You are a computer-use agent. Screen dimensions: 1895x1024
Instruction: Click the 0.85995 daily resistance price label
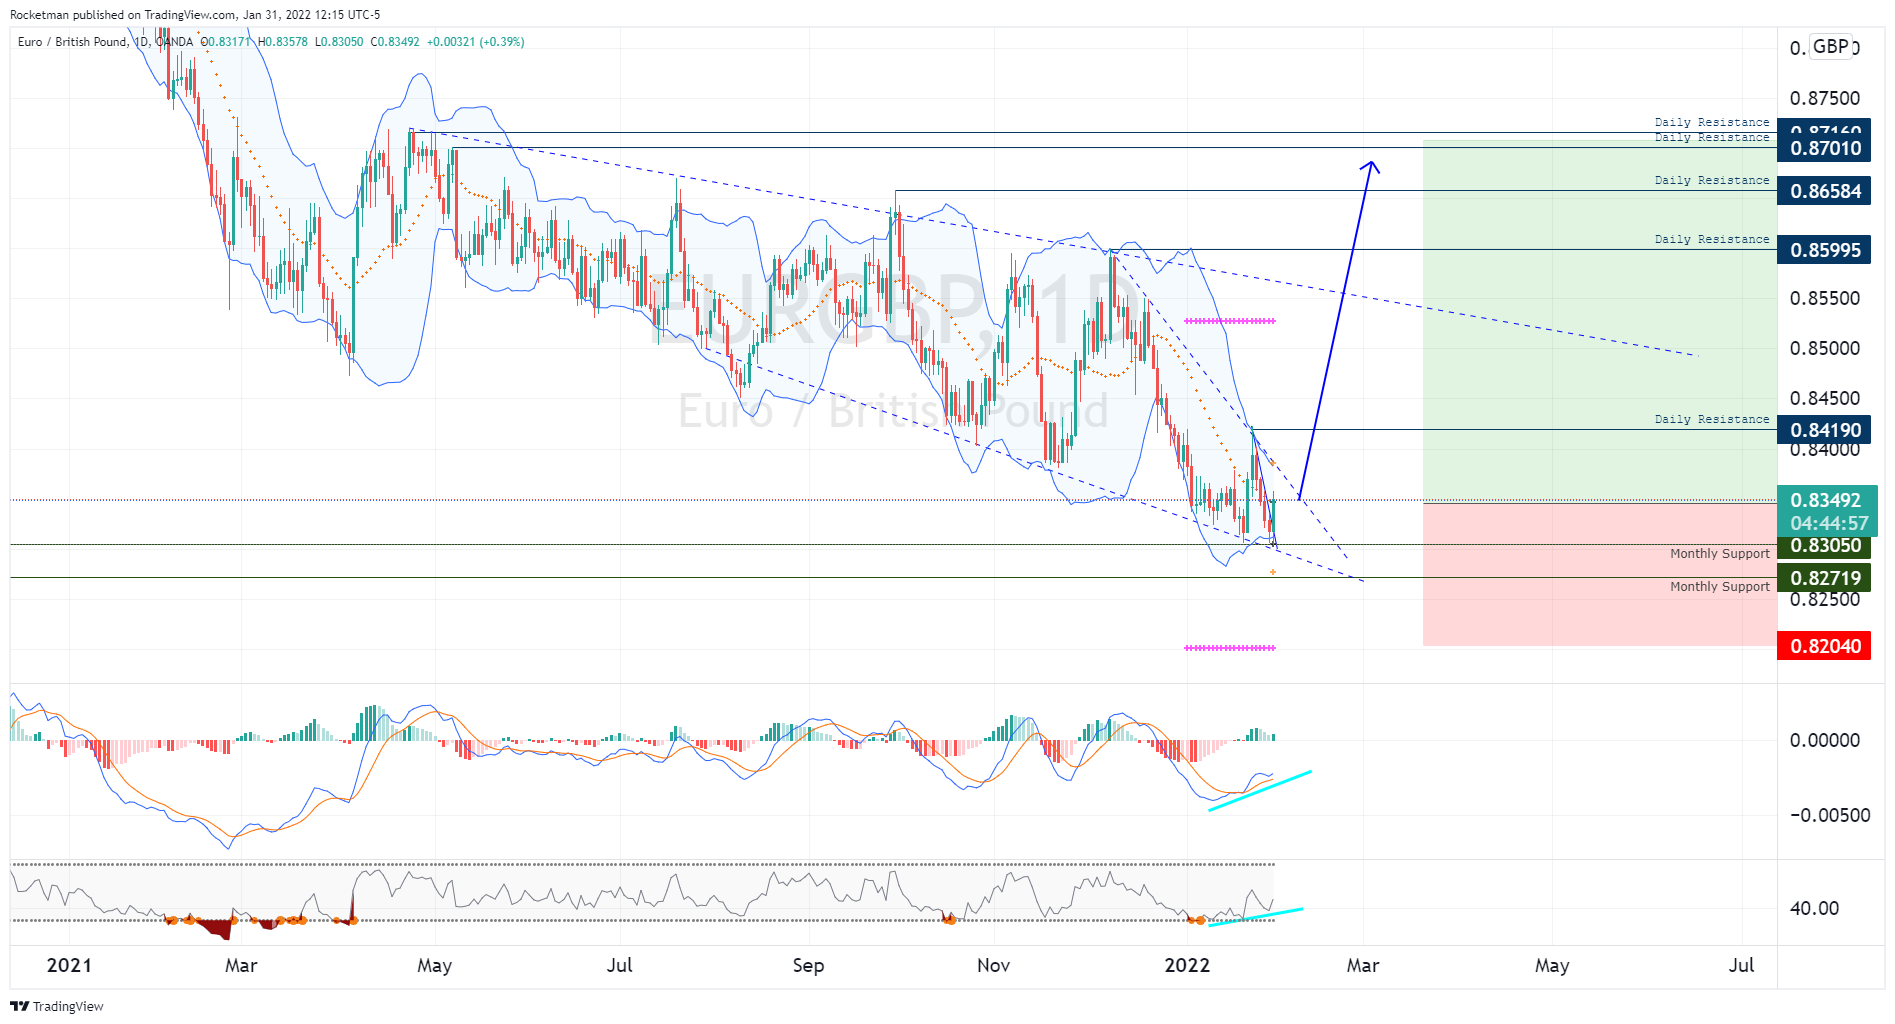click(1824, 250)
